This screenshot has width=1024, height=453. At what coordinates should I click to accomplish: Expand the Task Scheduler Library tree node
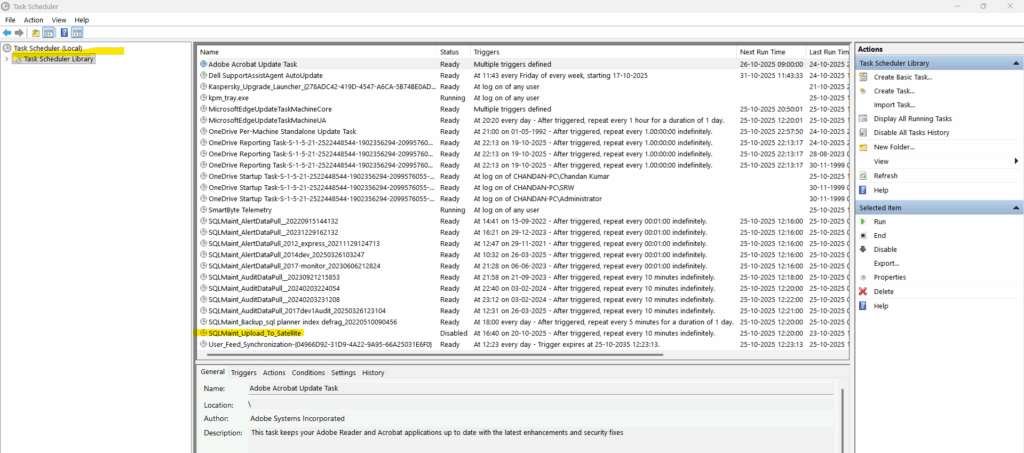[x=8, y=59]
